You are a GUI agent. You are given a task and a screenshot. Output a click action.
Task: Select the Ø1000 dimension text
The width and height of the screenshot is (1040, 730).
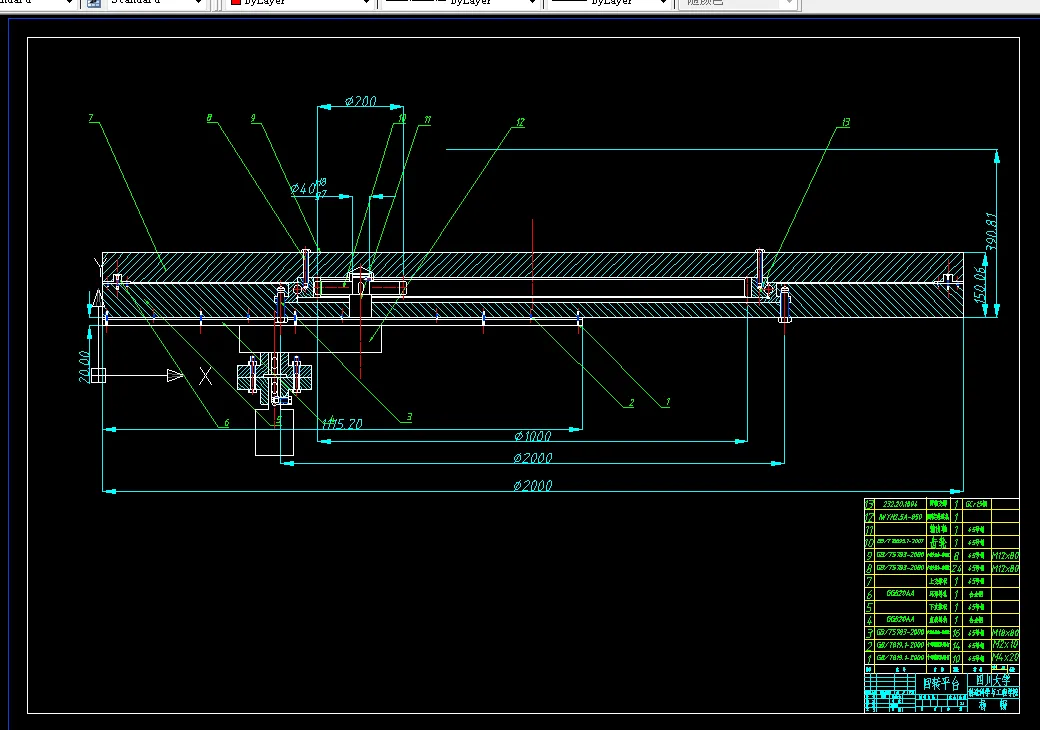[533, 436]
